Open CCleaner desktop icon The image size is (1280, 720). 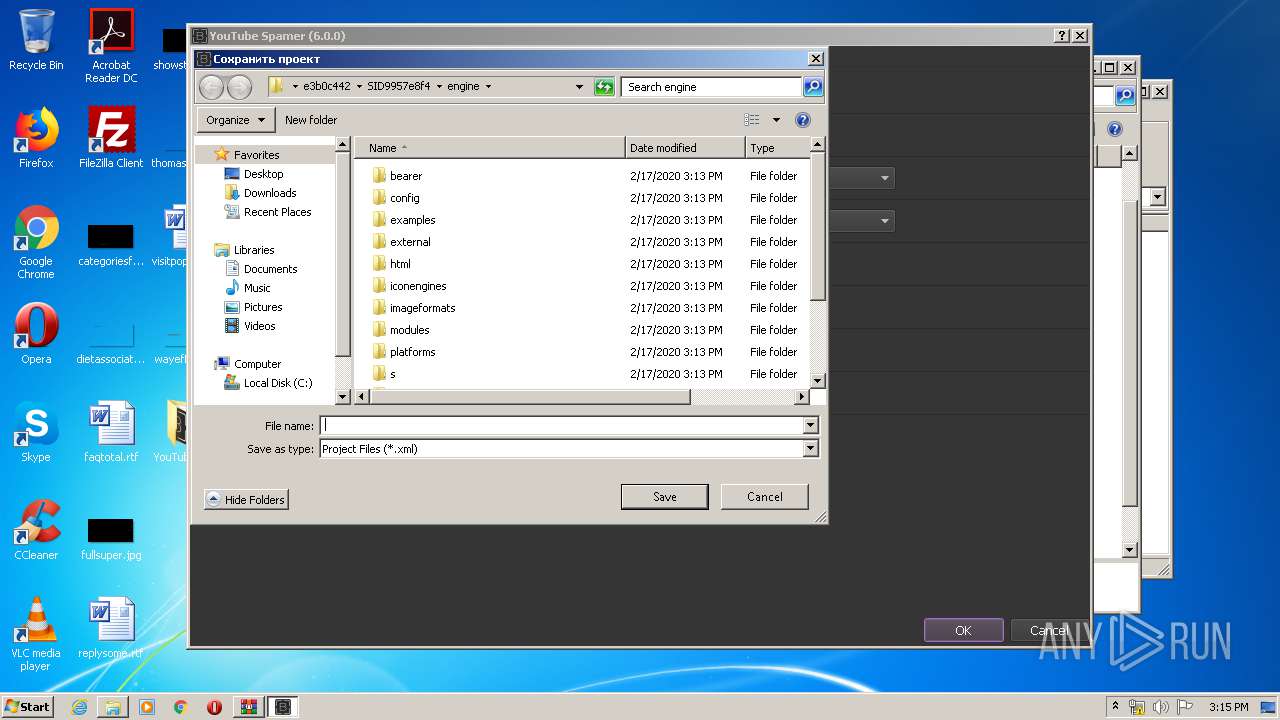pyautogui.click(x=36, y=529)
